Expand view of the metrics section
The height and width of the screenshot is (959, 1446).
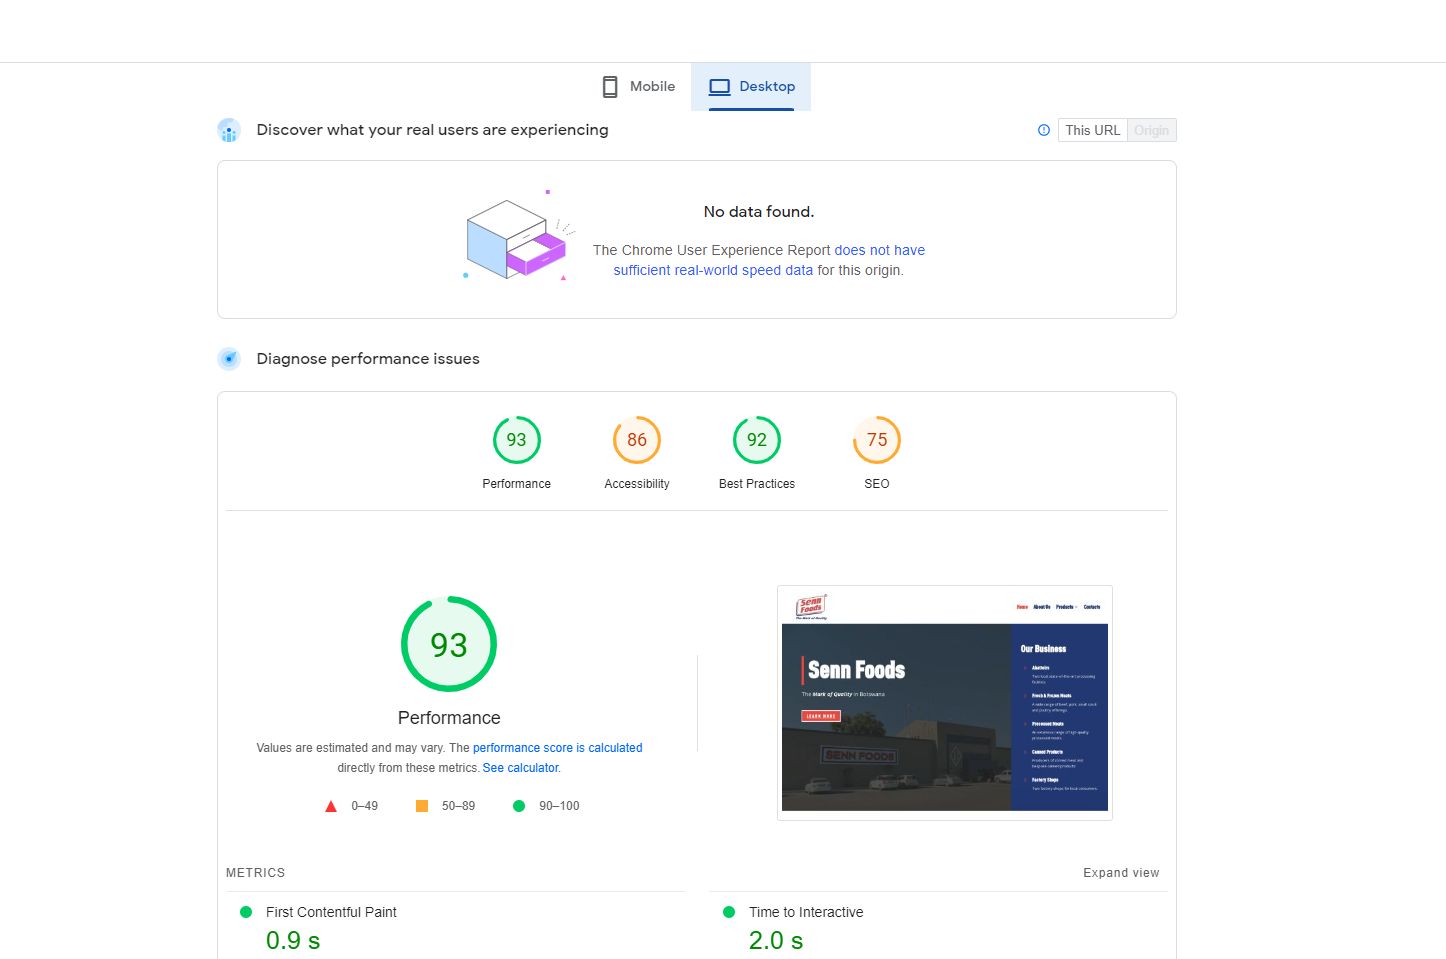point(1121,873)
